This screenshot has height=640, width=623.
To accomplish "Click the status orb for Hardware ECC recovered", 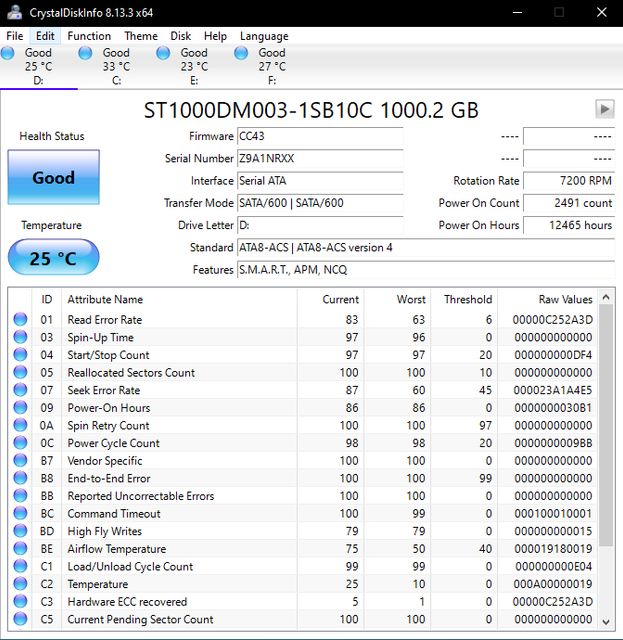I will [x=20, y=601].
